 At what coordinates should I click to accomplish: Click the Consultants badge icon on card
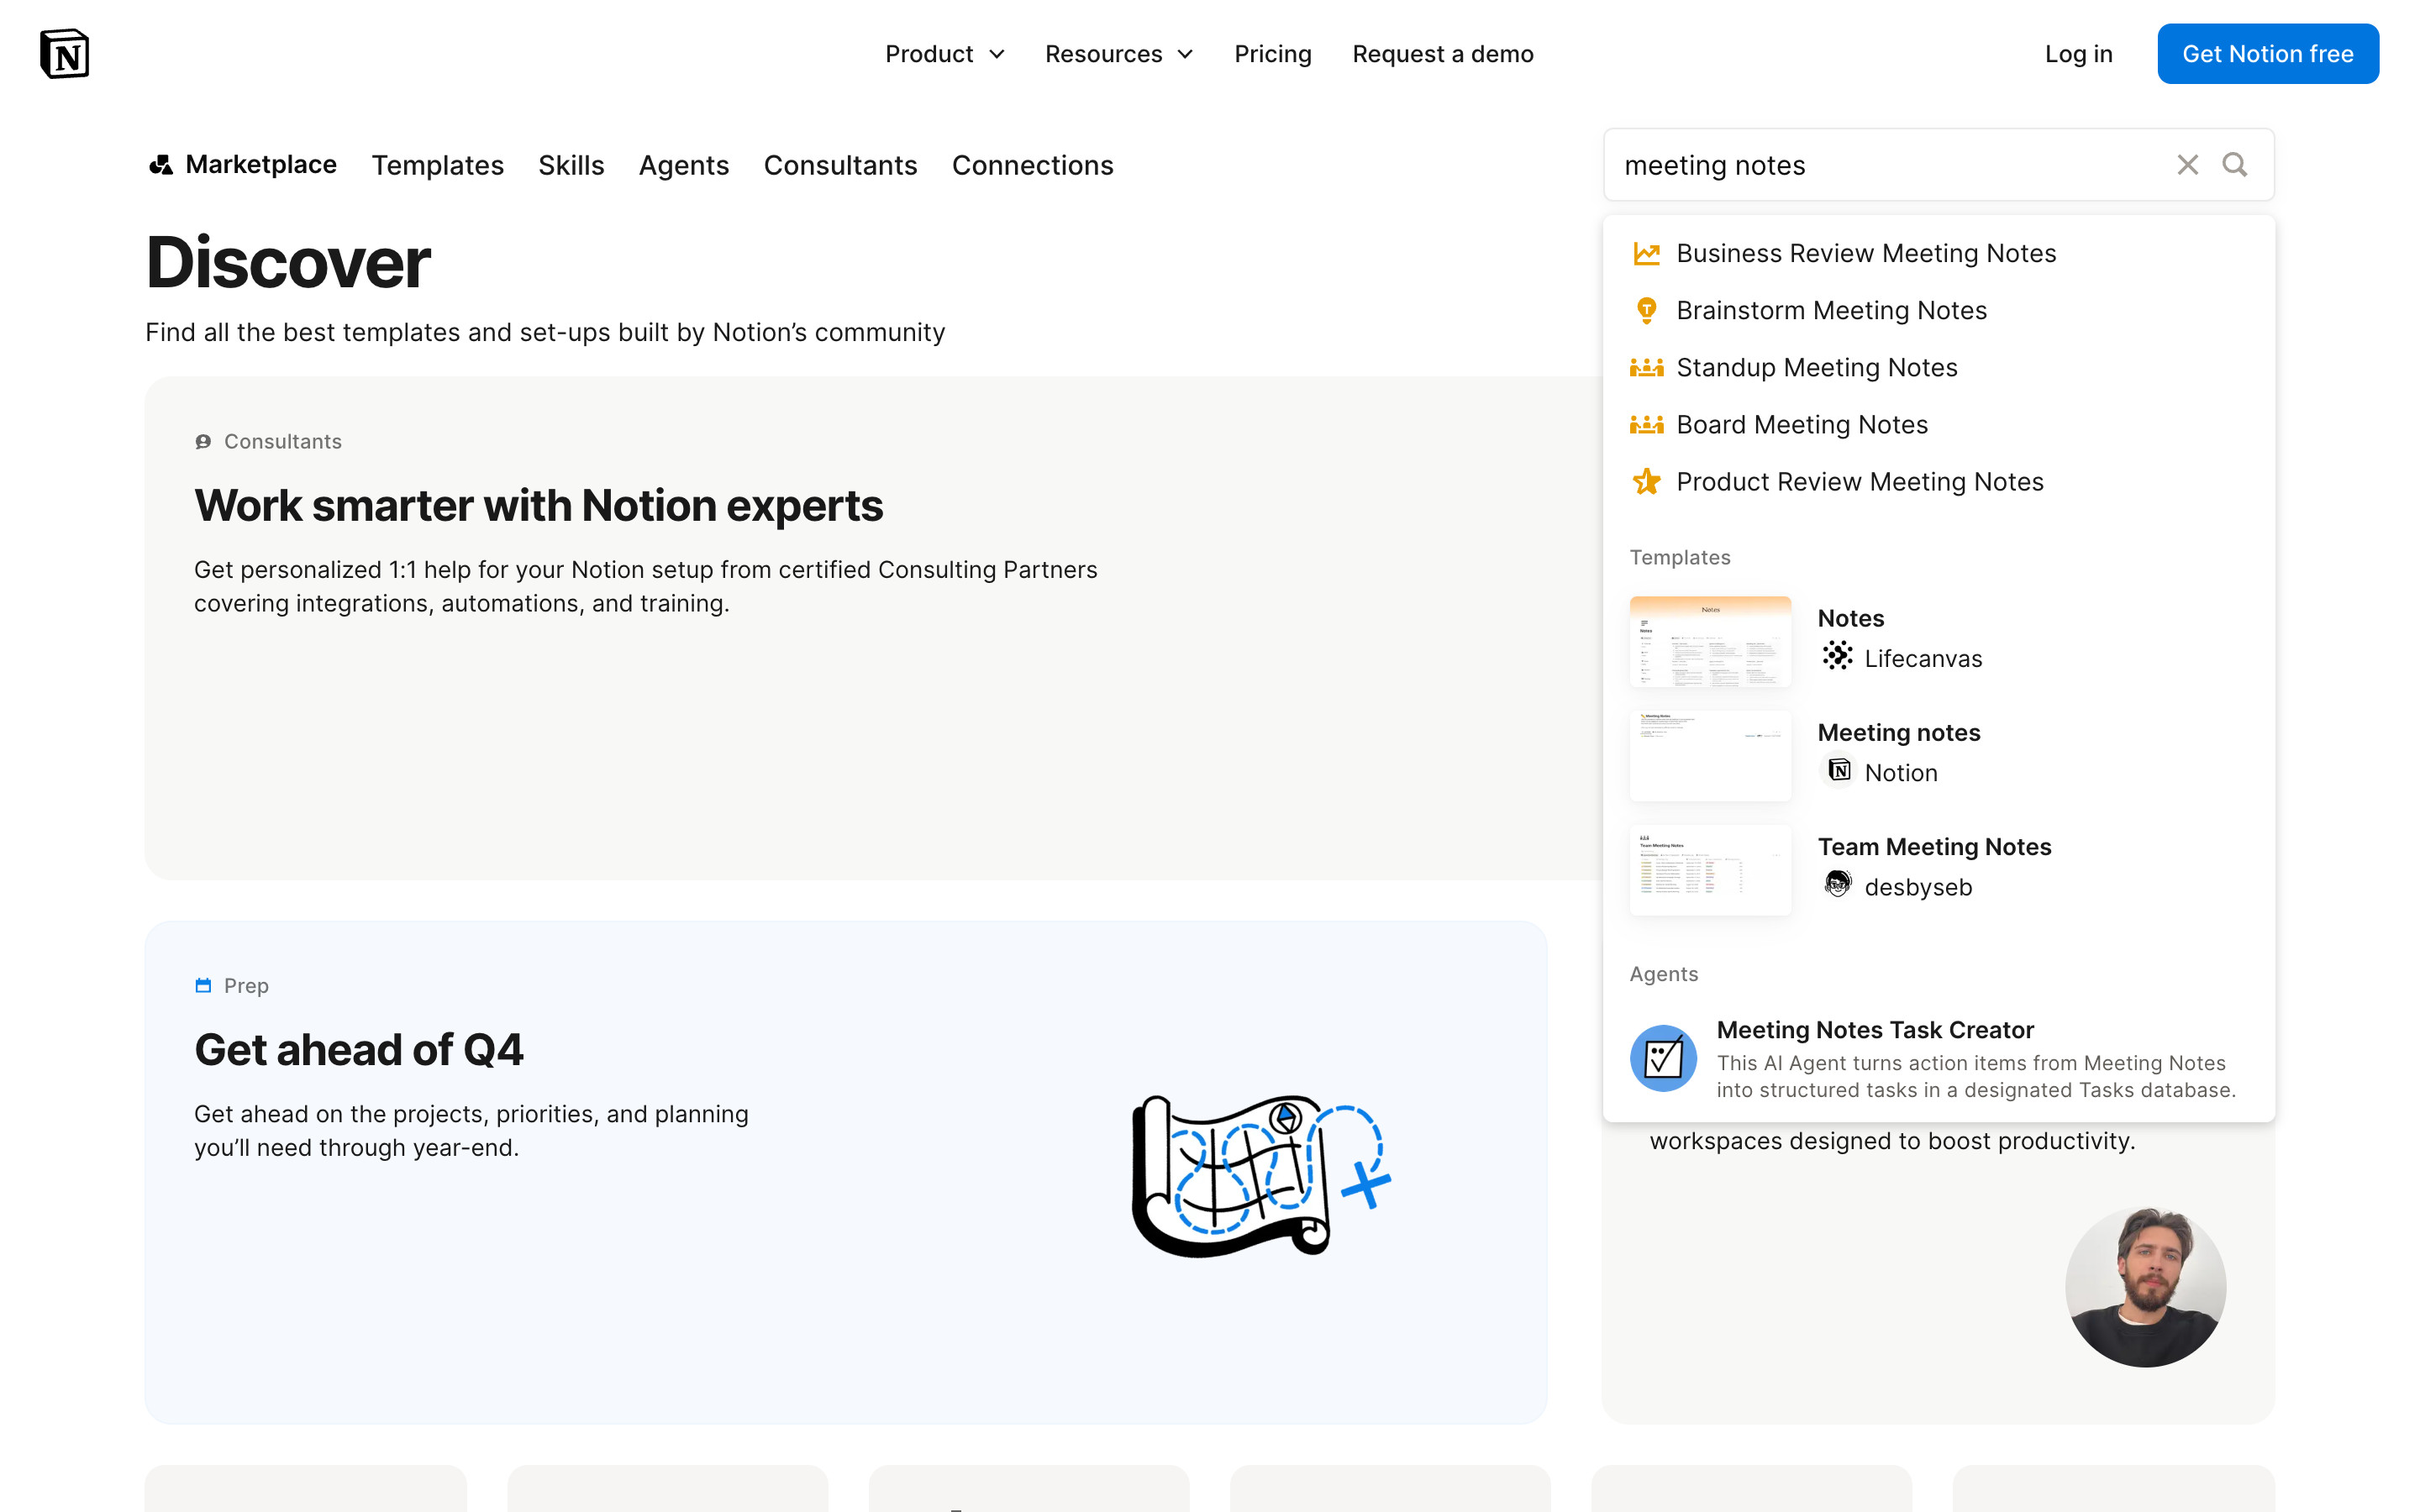(x=203, y=442)
